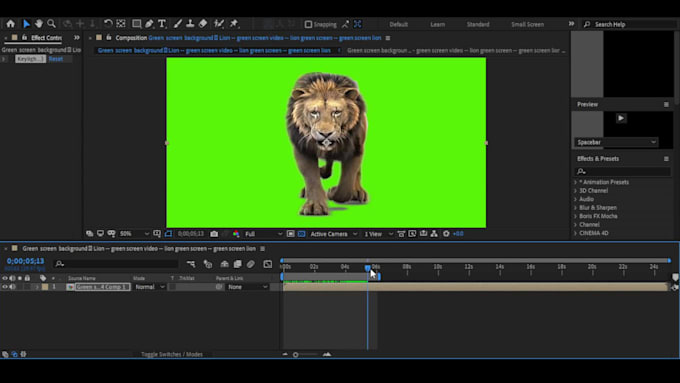Click the composition mini-flowchart icon in timeline
Image resolution: width=680 pixels, height=383 pixels.
pyautogui.click(x=191, y=264)
